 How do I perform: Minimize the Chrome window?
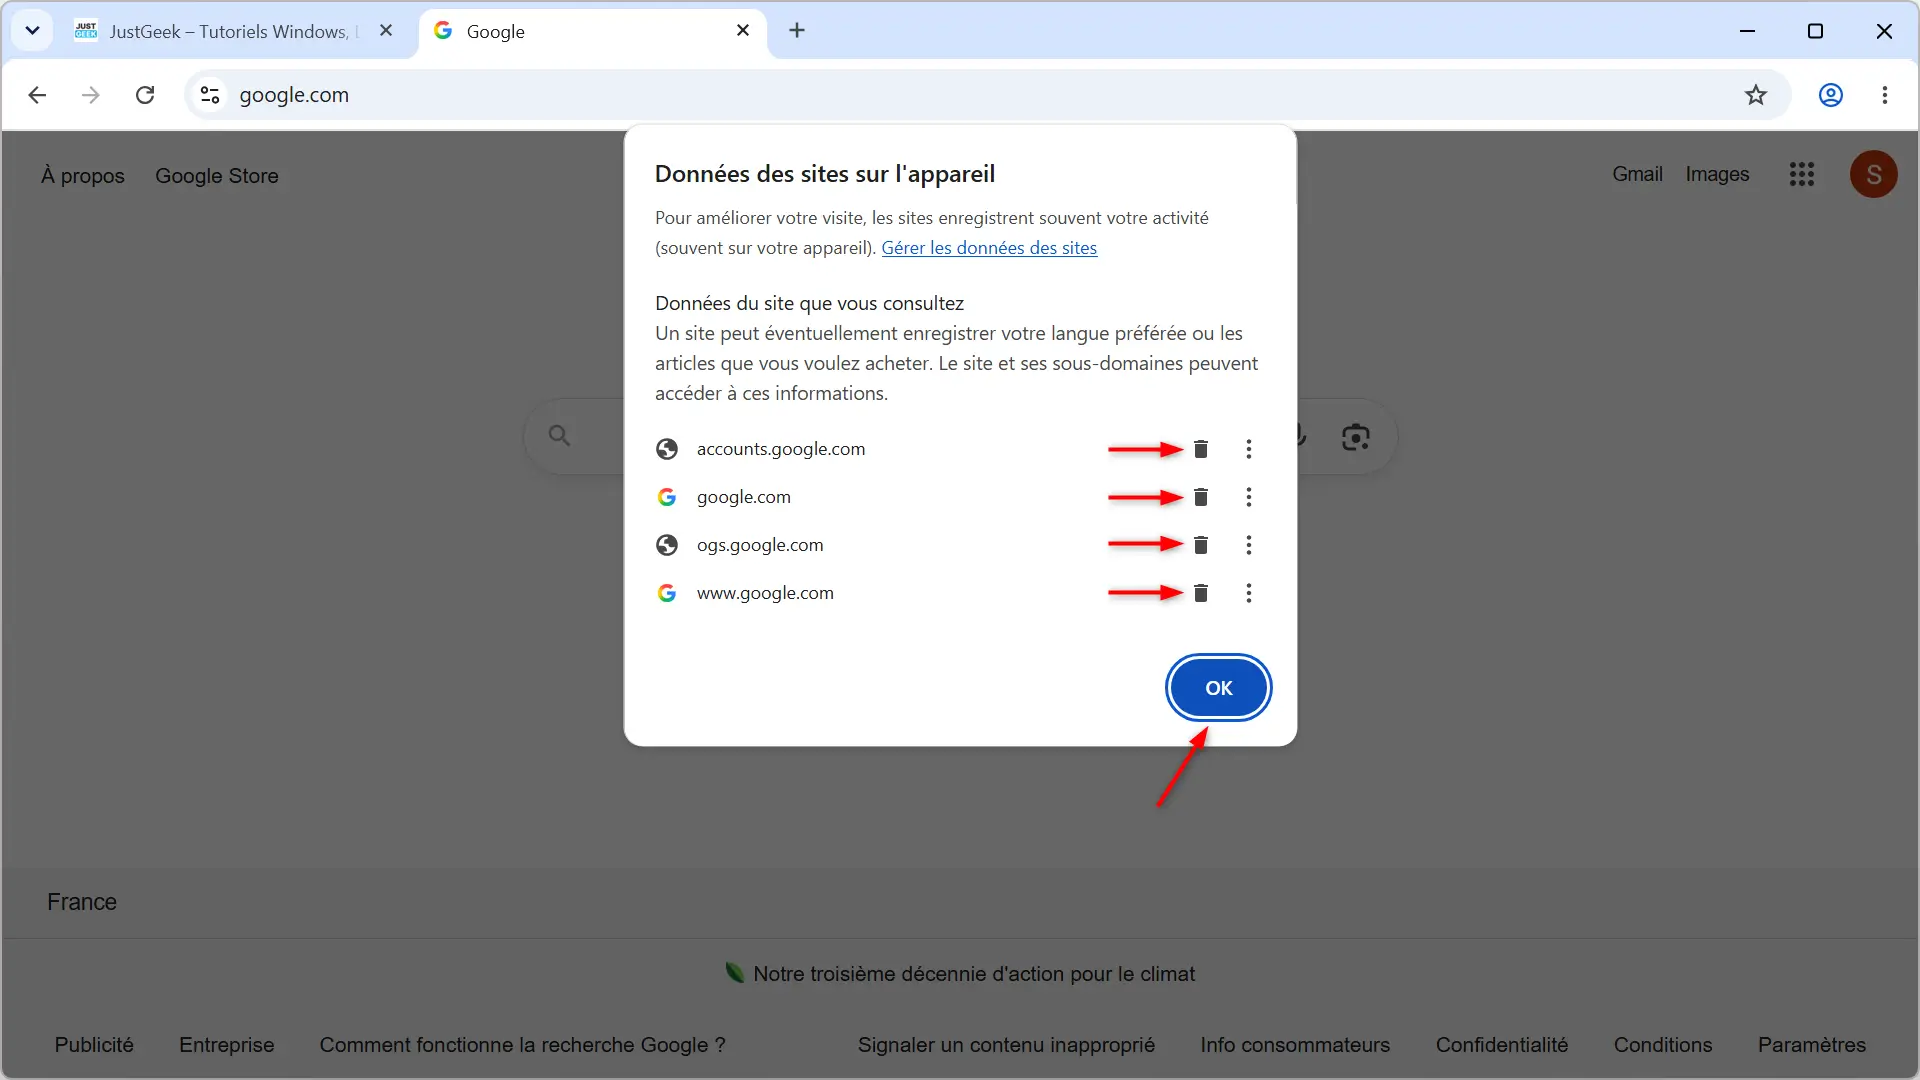tap(1747, 31)
